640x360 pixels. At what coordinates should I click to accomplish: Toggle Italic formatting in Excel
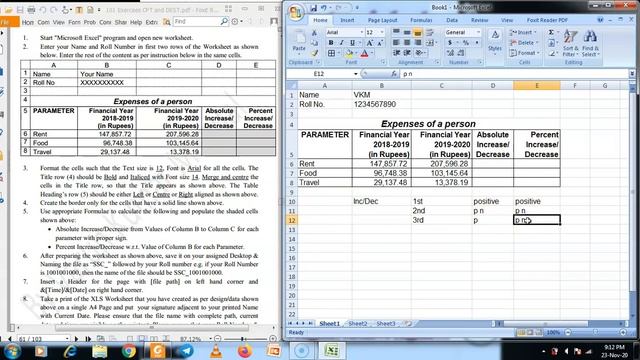pyautogui.click(x=342, y=43)
